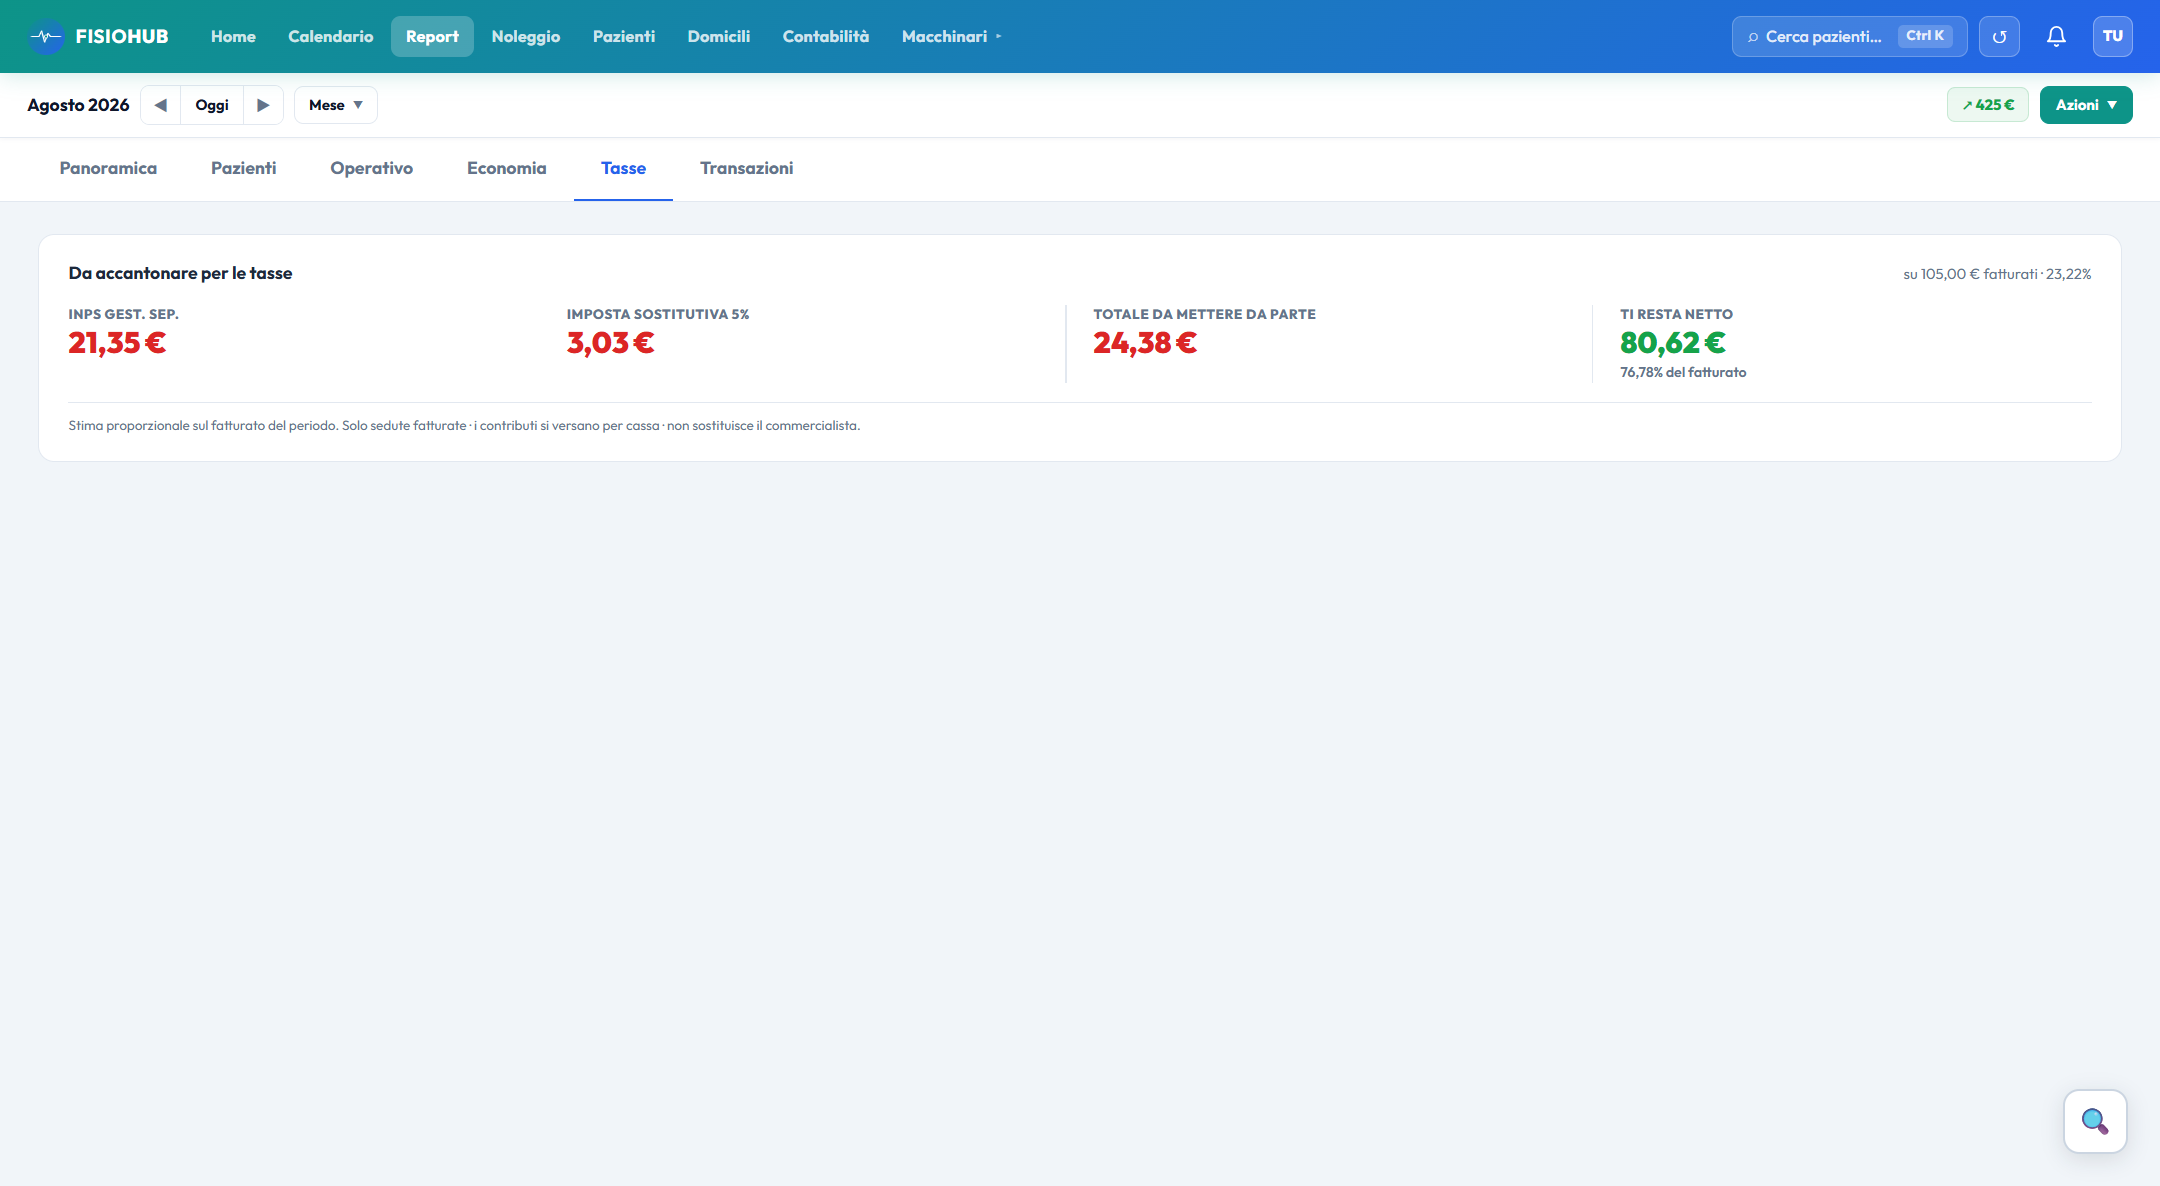
Task: Open the notifications bell
Action: tap(2056, 37)
